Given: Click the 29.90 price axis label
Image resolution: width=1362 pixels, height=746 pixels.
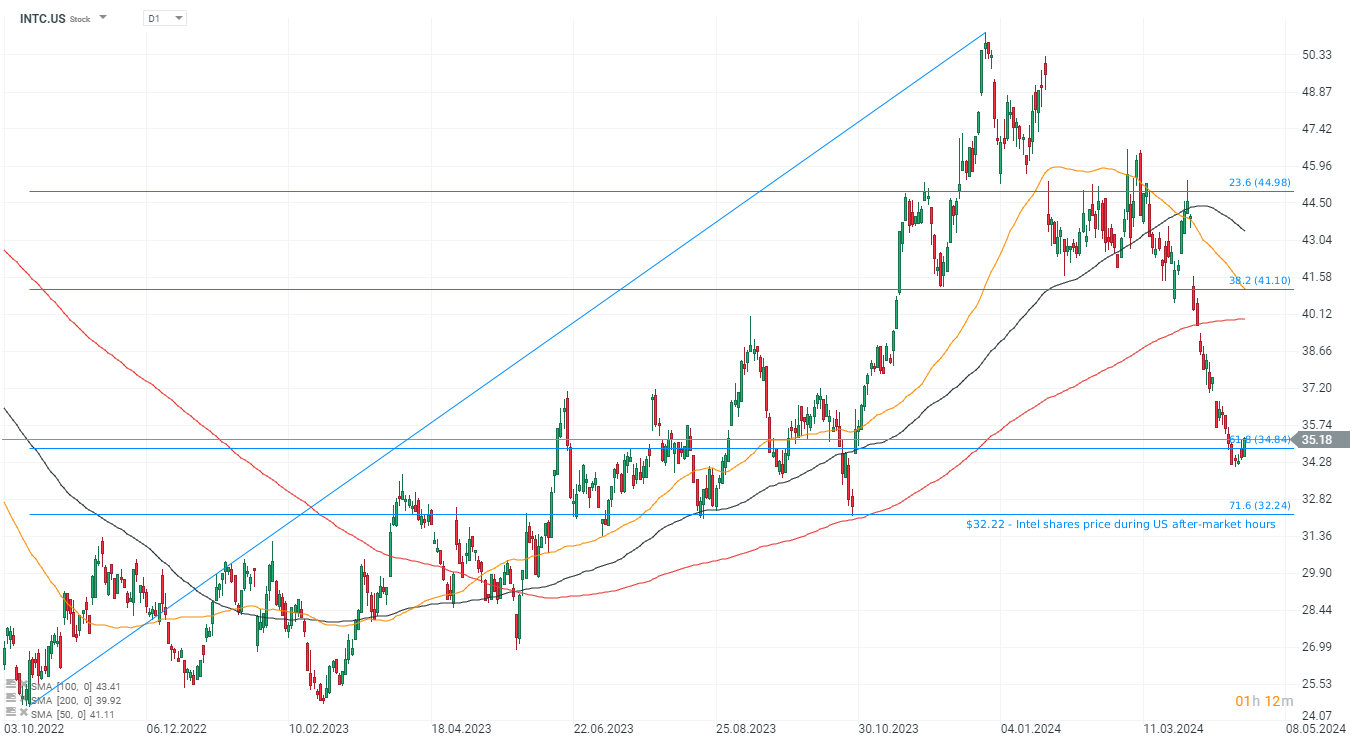Looking at the screenshot, I should pos(1318,573).
